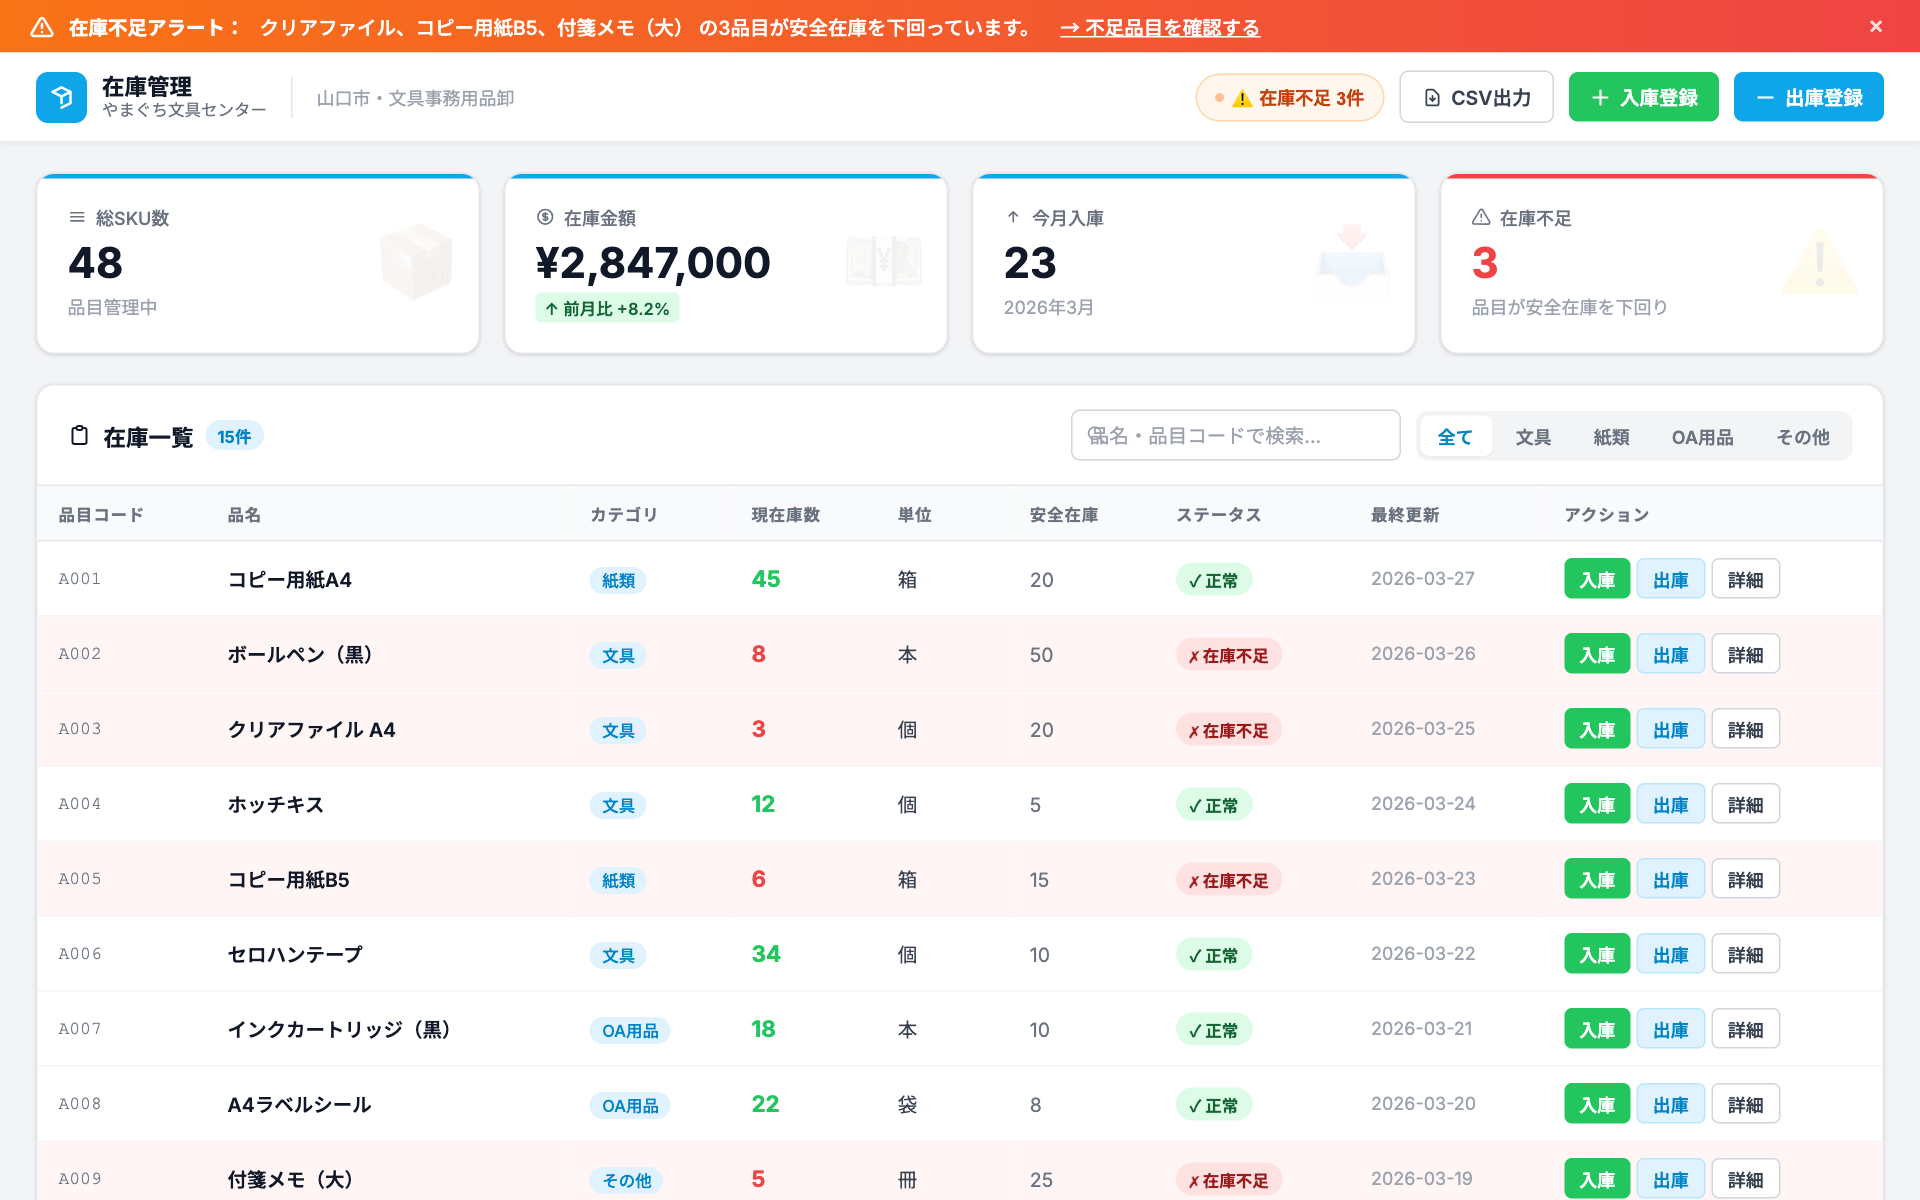Click the blue box logo icon

click(x=61, y=97)
